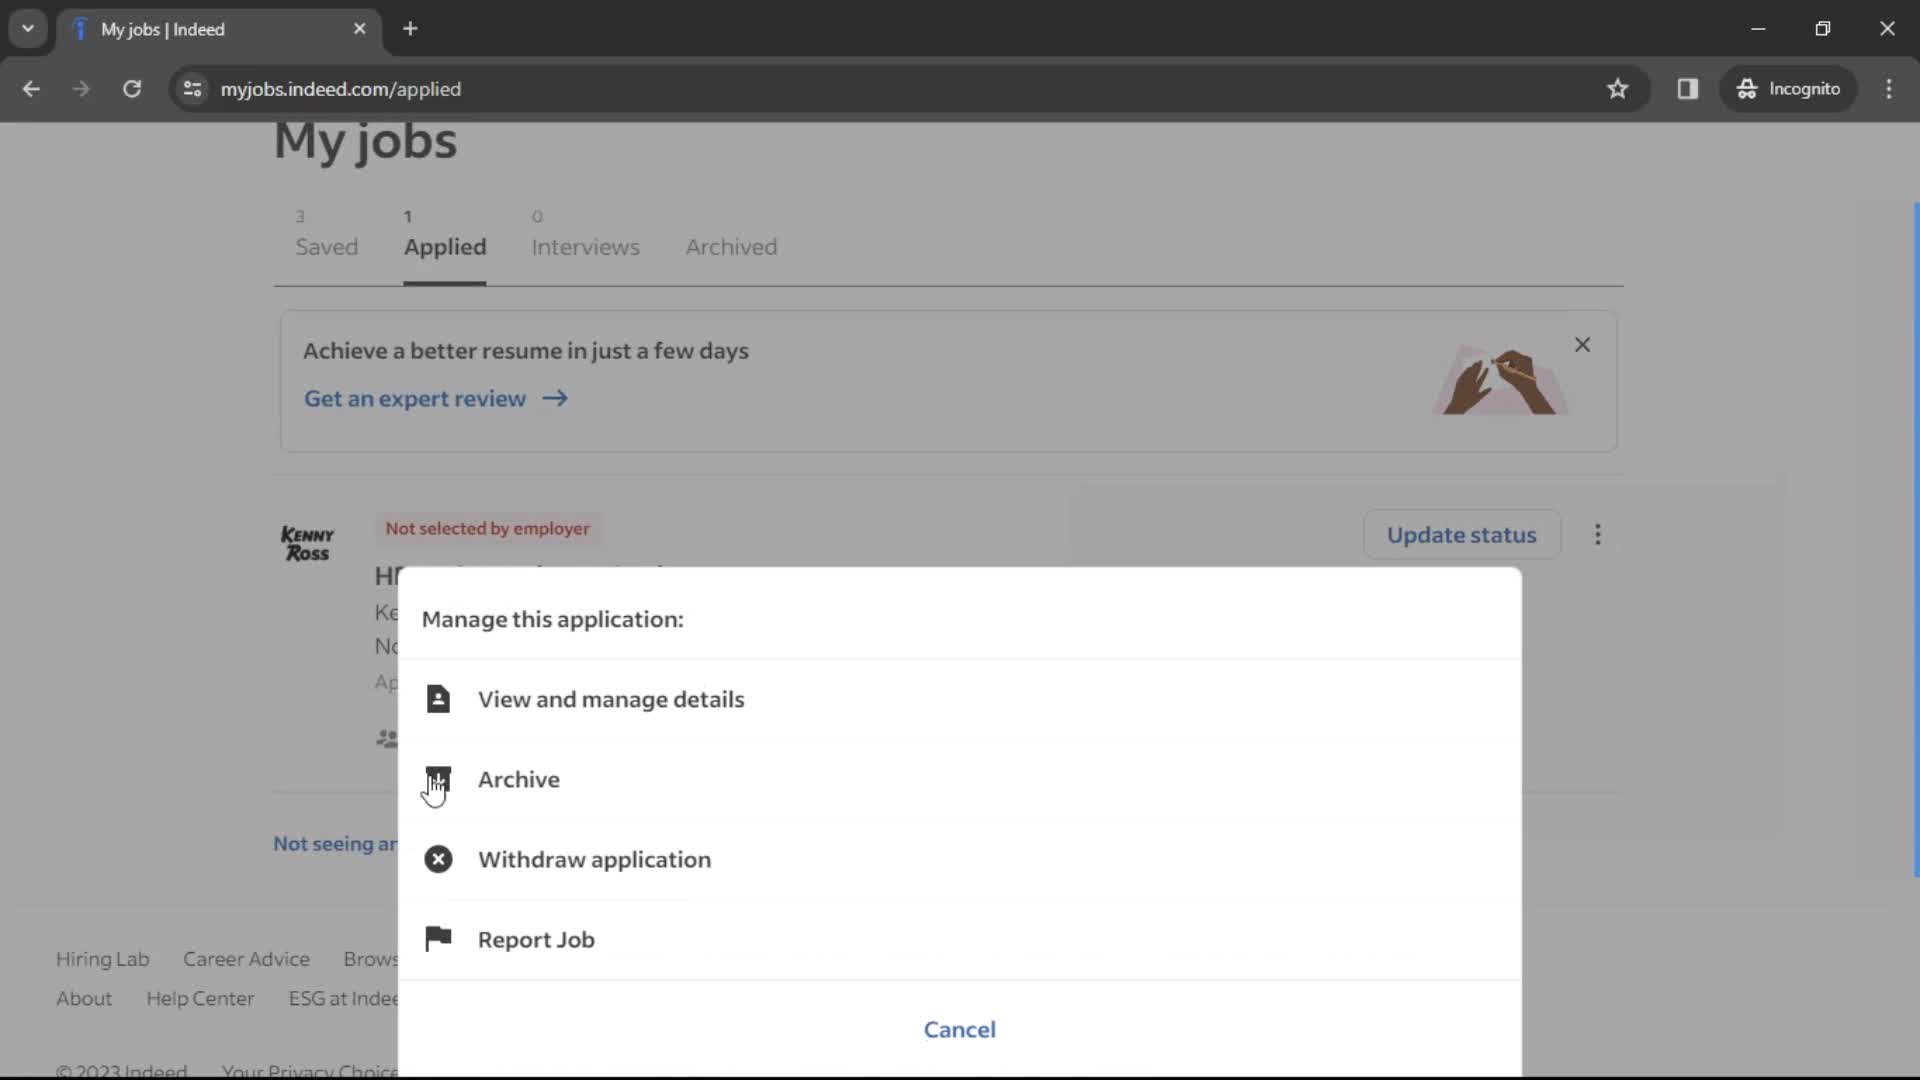Open the Archived tab

click(731, 247)
